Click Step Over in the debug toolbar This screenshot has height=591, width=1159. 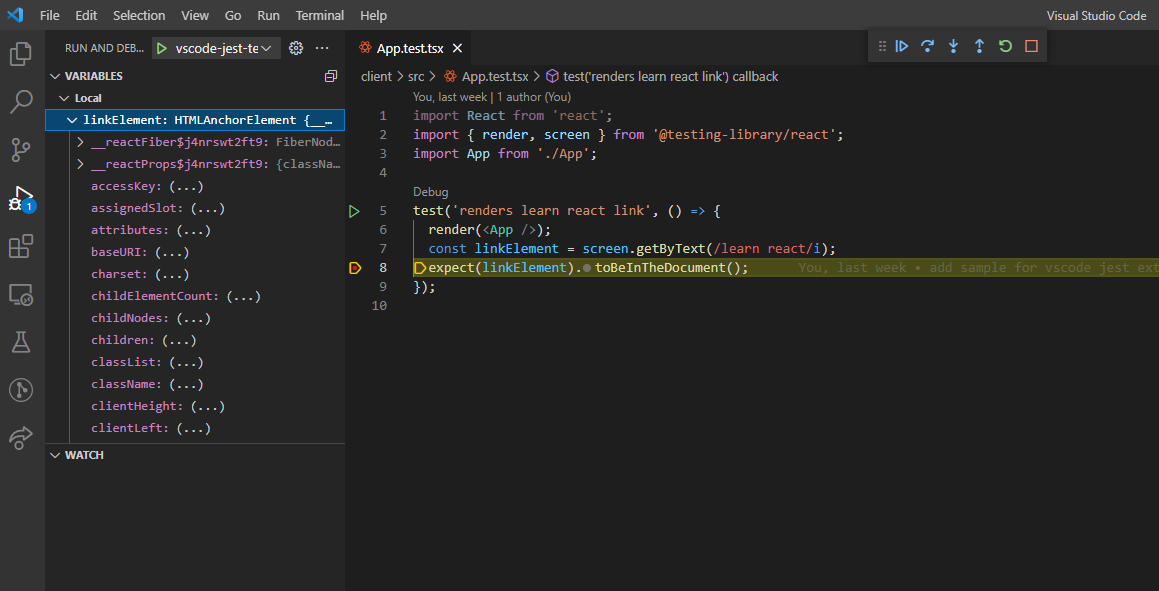(928, 46)
